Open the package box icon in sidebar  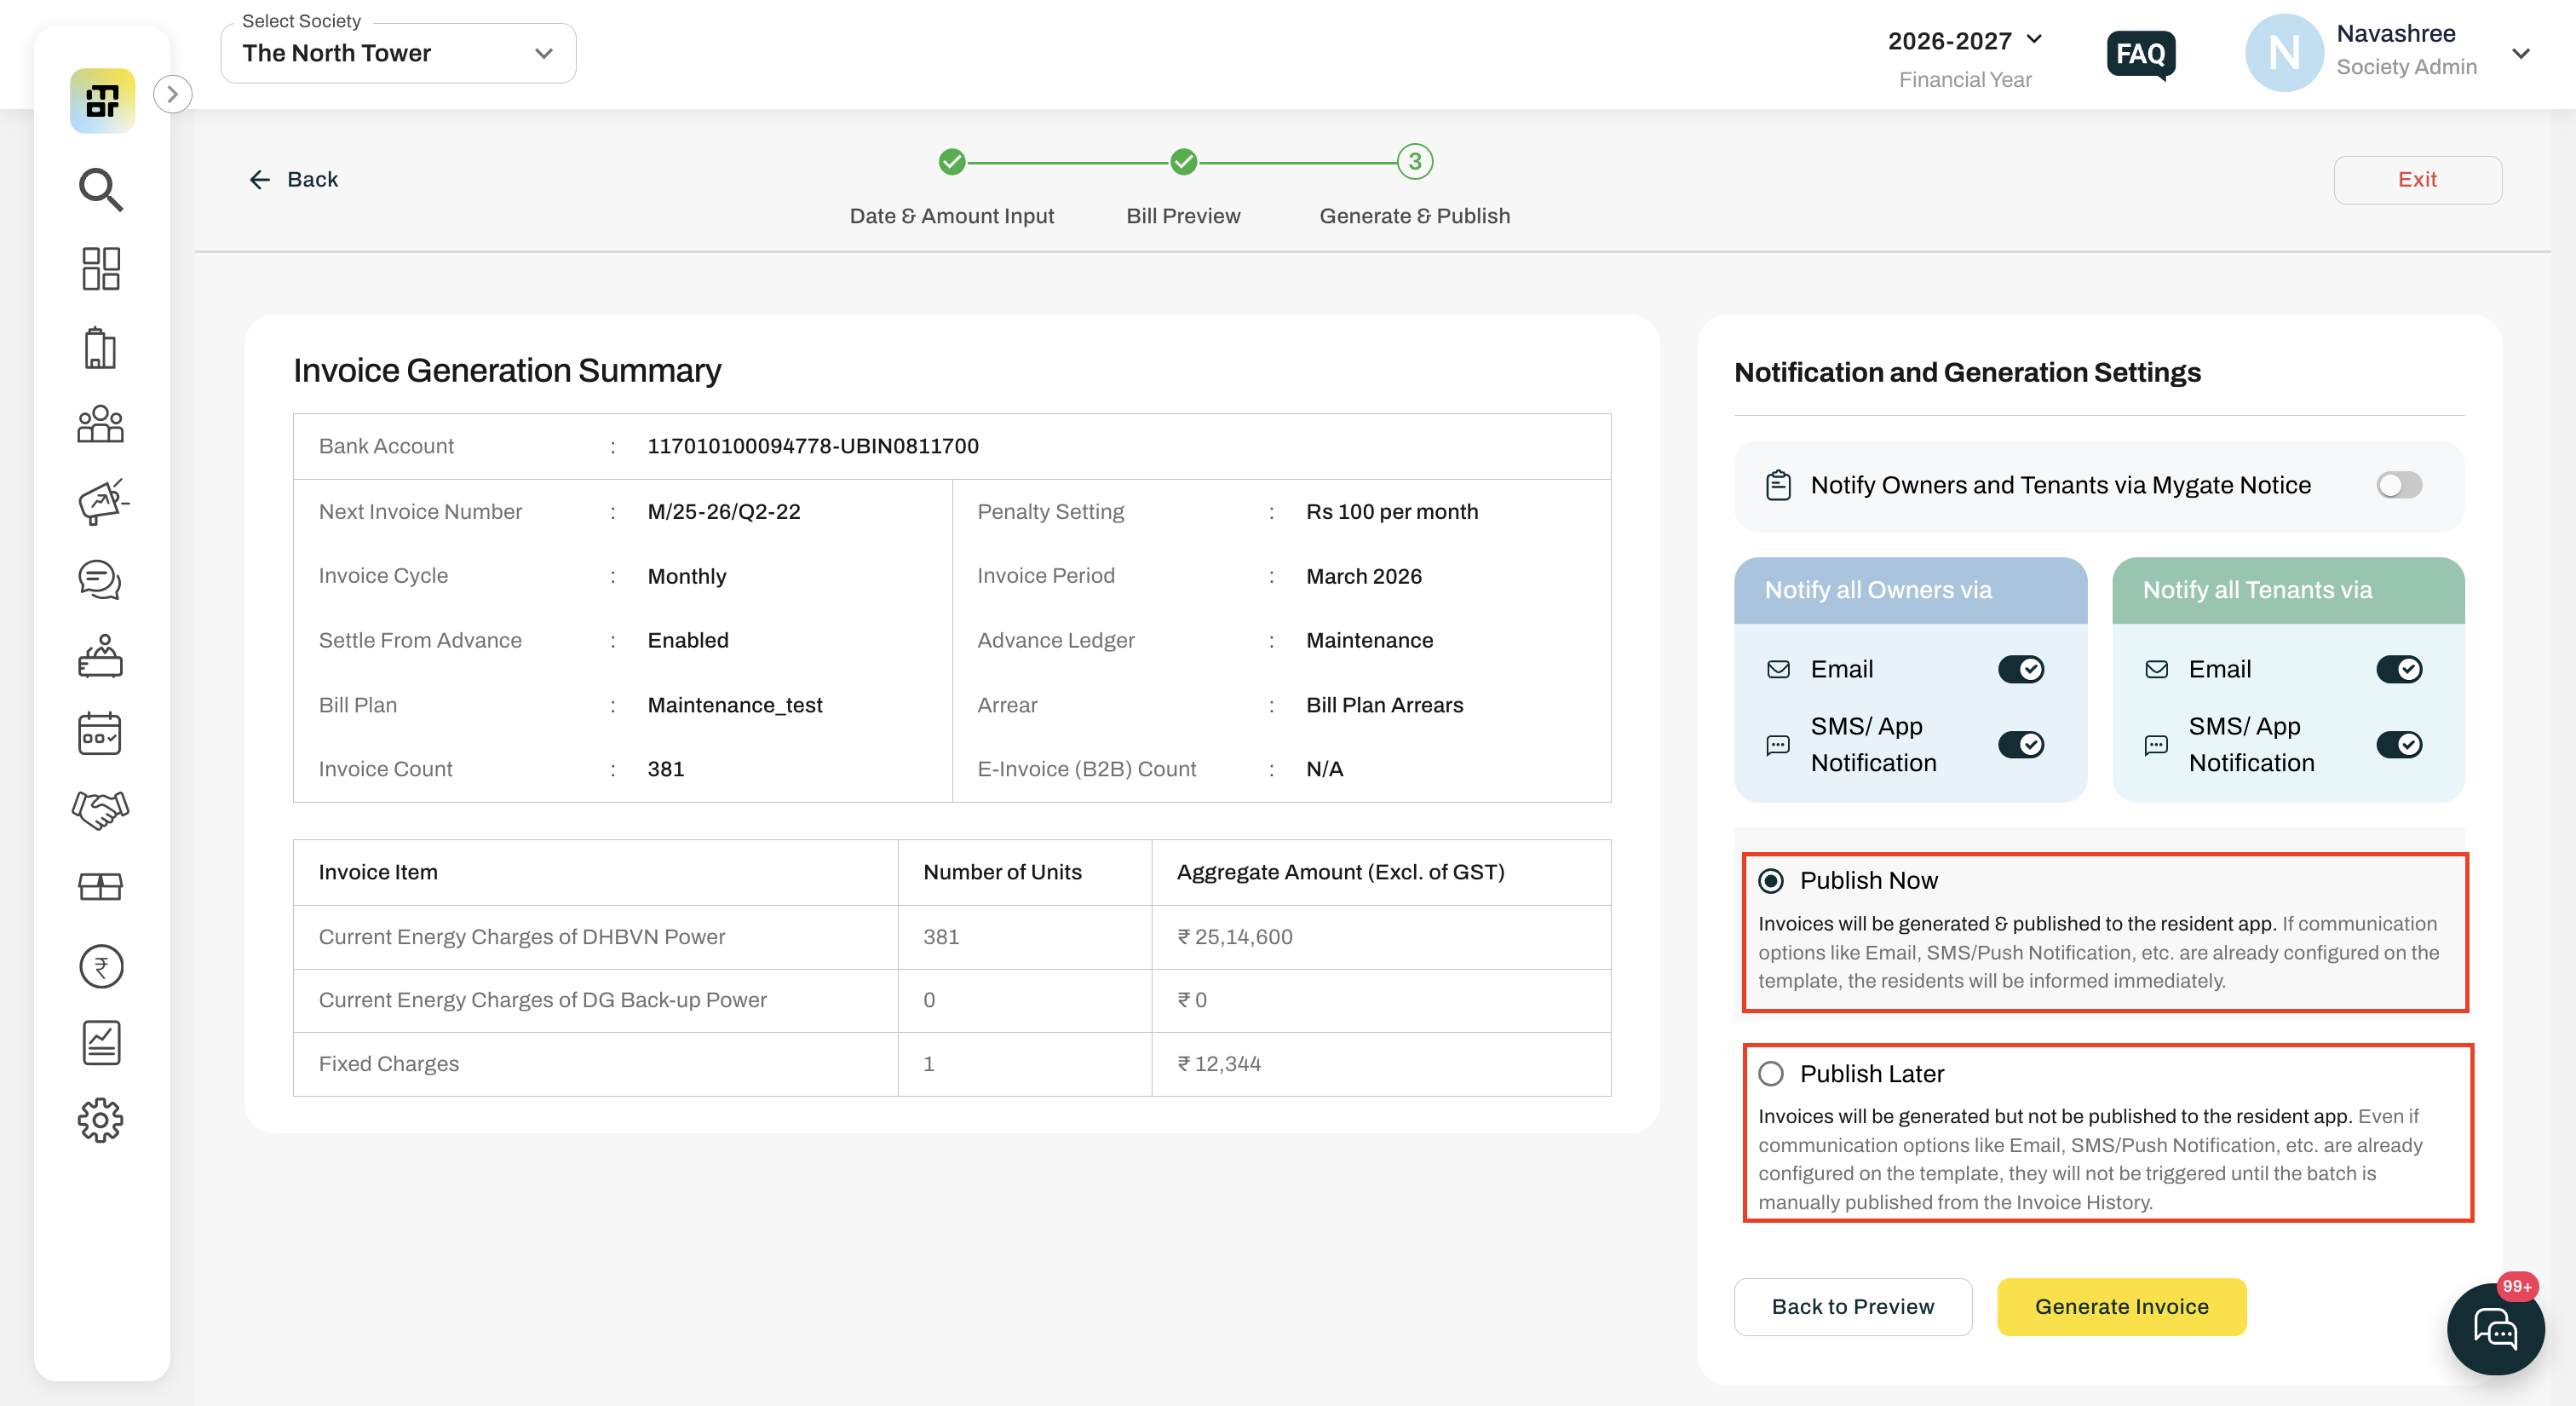[100, 886]
